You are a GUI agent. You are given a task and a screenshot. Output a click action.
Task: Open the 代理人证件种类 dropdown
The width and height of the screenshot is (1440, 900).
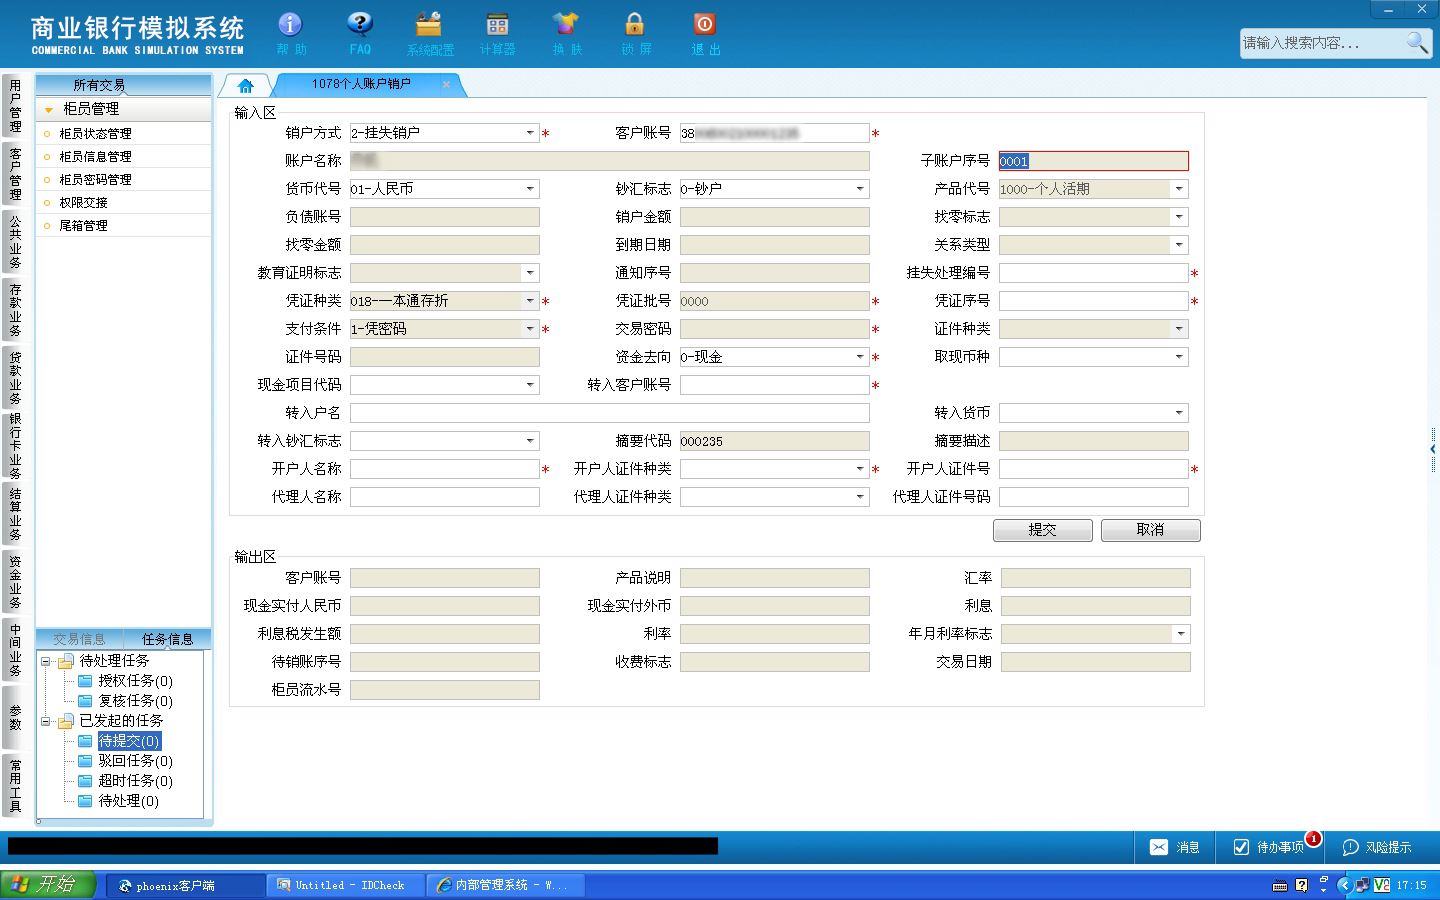860,497
